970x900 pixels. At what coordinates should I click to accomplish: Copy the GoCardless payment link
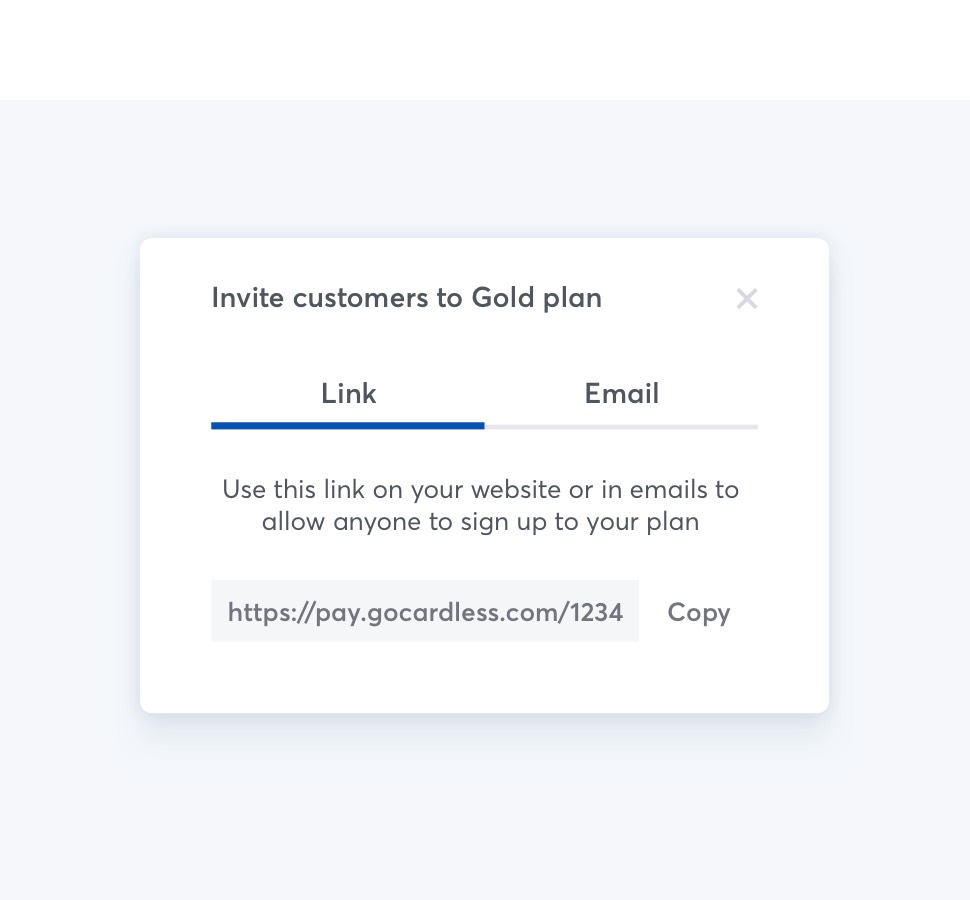tap(698, 612)
